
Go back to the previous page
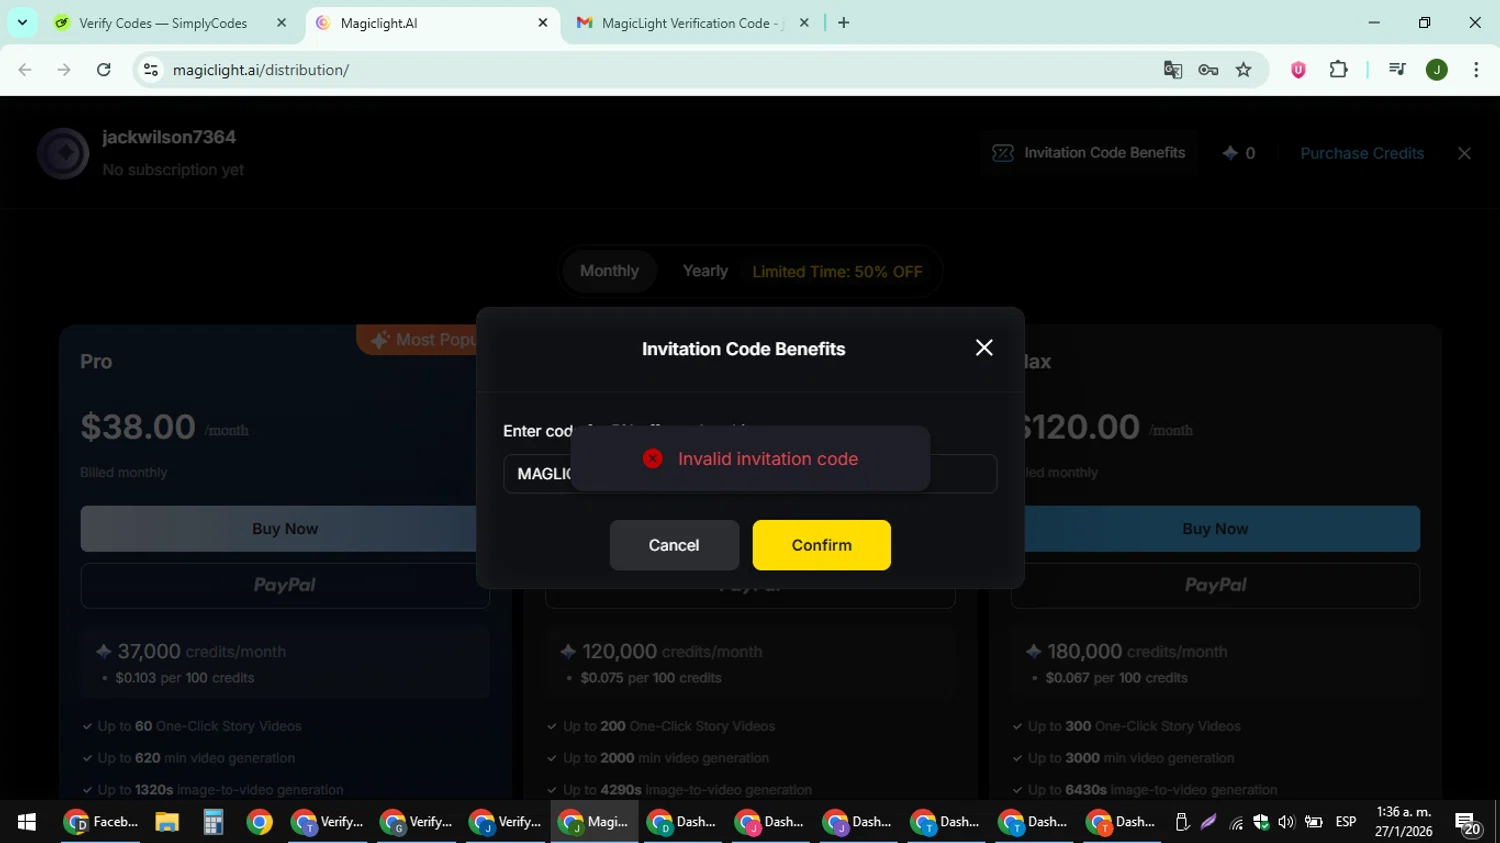[25, 70]
